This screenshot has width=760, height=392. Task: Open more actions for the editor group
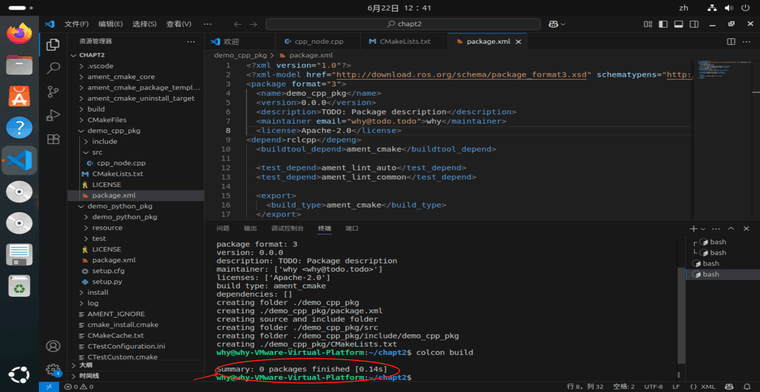747,42
